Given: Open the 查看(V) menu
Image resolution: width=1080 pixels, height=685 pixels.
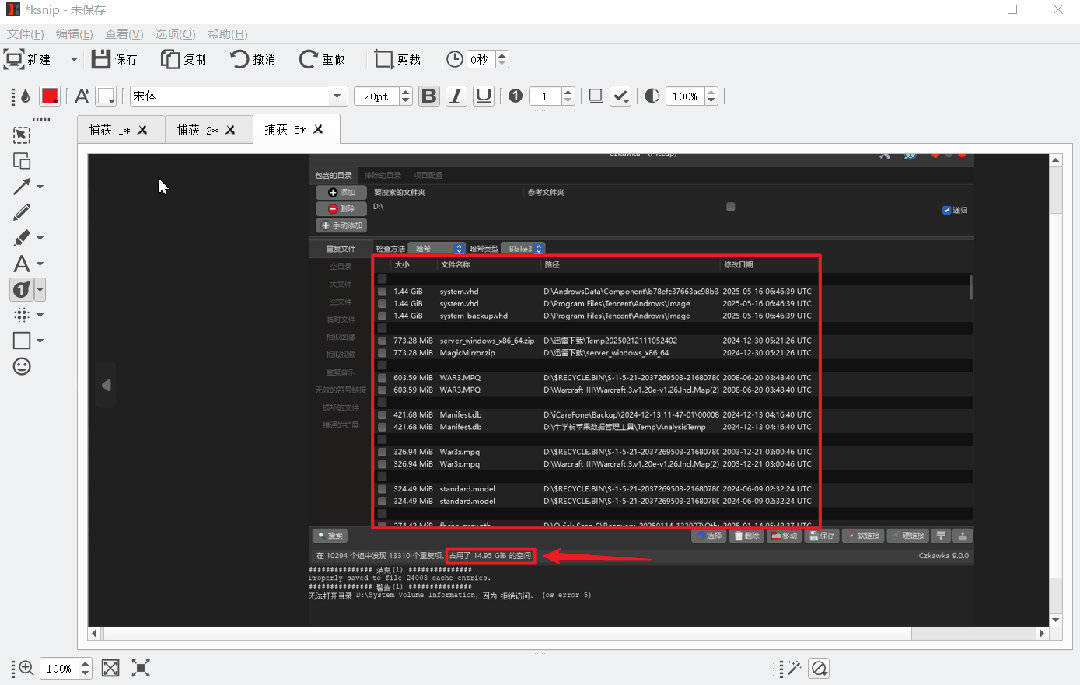Looking at the screenshot, I should click(125, 34).
